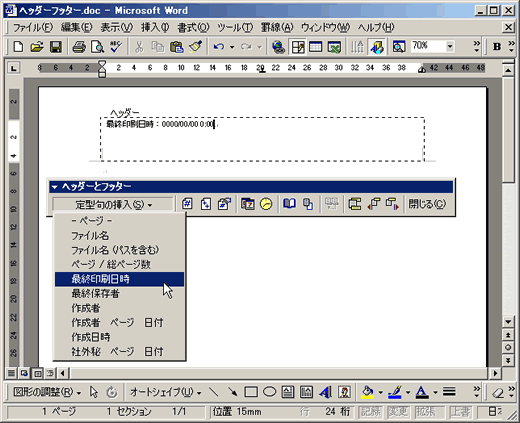Image resolution: width=520 pixels, height=423 pixels.
Task: Click the Save floppy disk icon
Action: click(56, 47)
